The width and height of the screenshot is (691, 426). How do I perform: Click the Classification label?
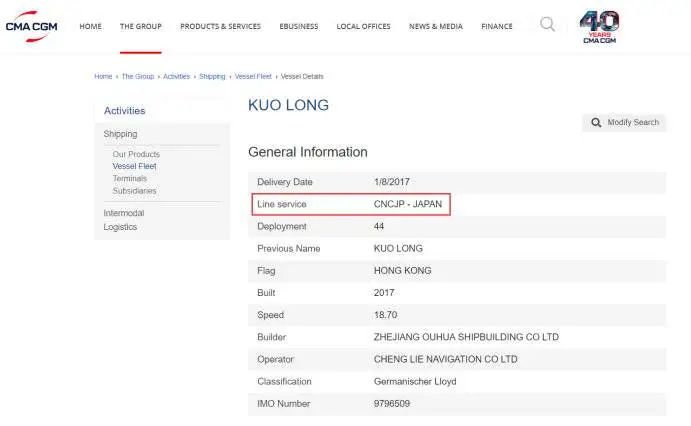pos(284,382)
